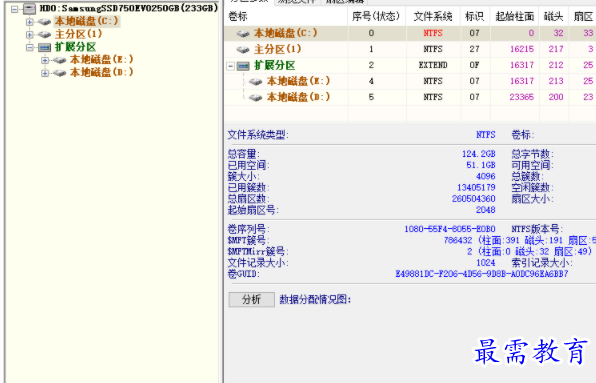Click drive icon of 本地磁盘(E:) table row
The image size is (596, 383).
[256, 82]
